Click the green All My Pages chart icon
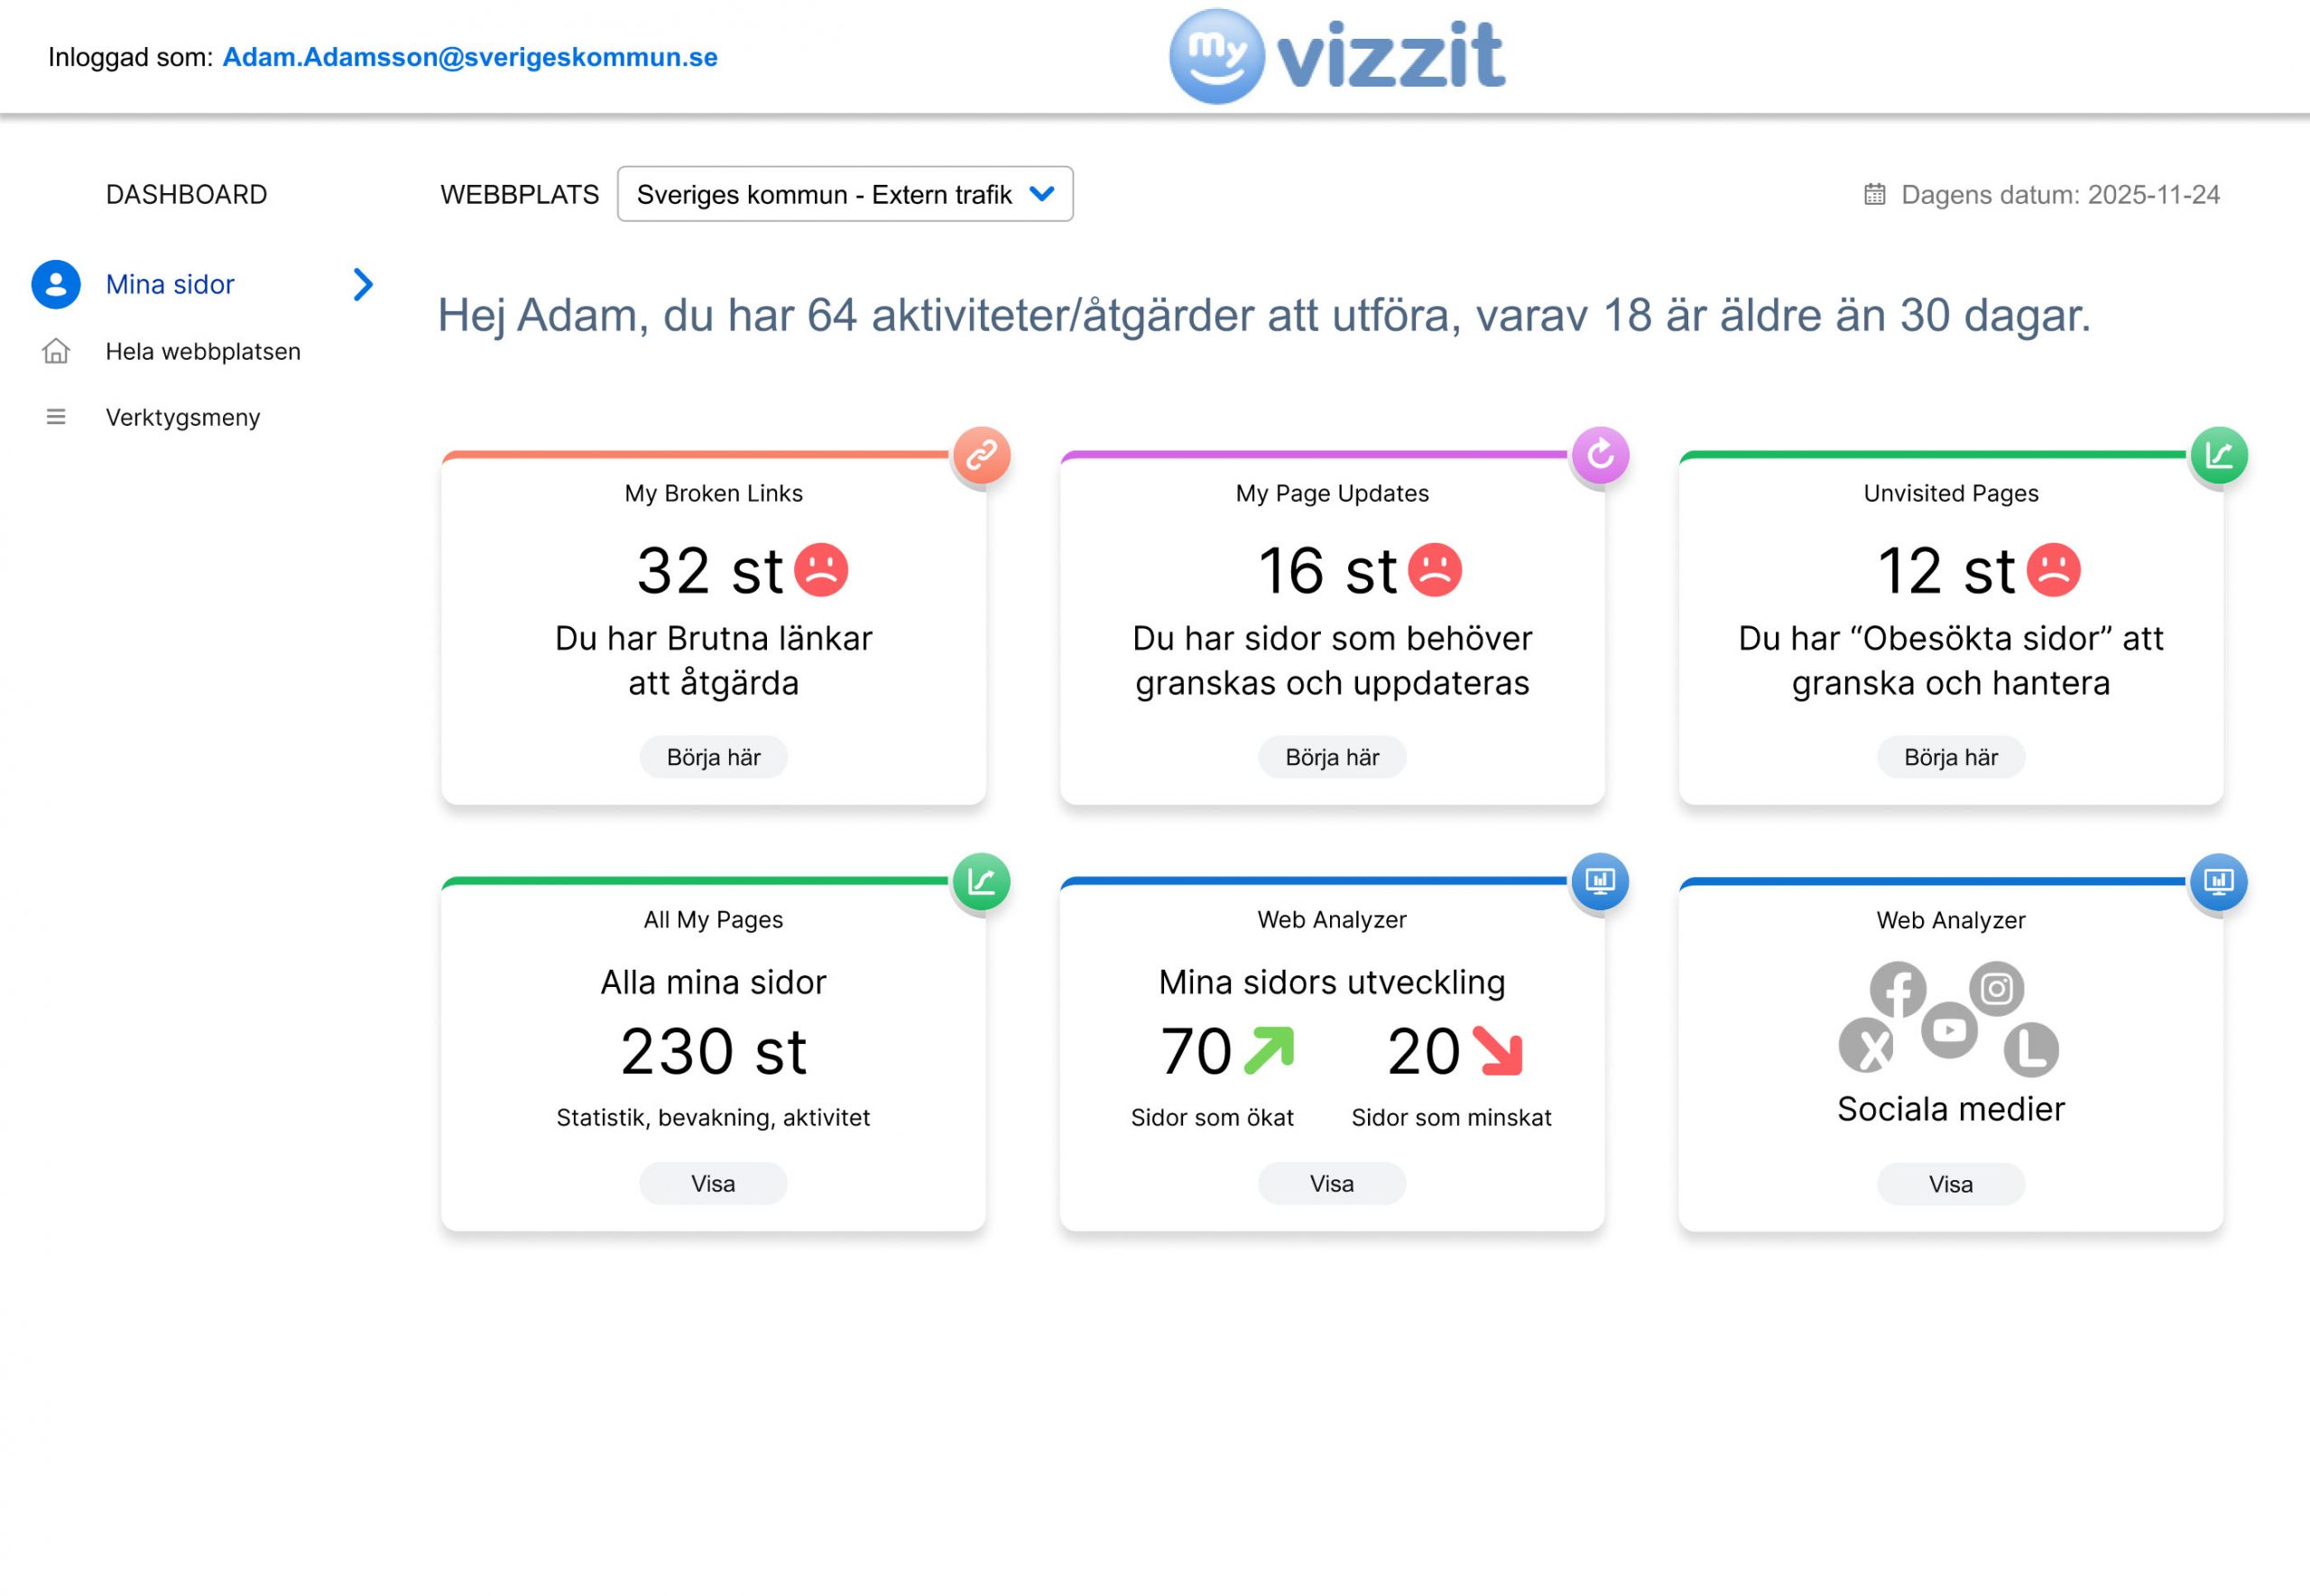This screenshot has height=1596, width=2310. [981, 881]
